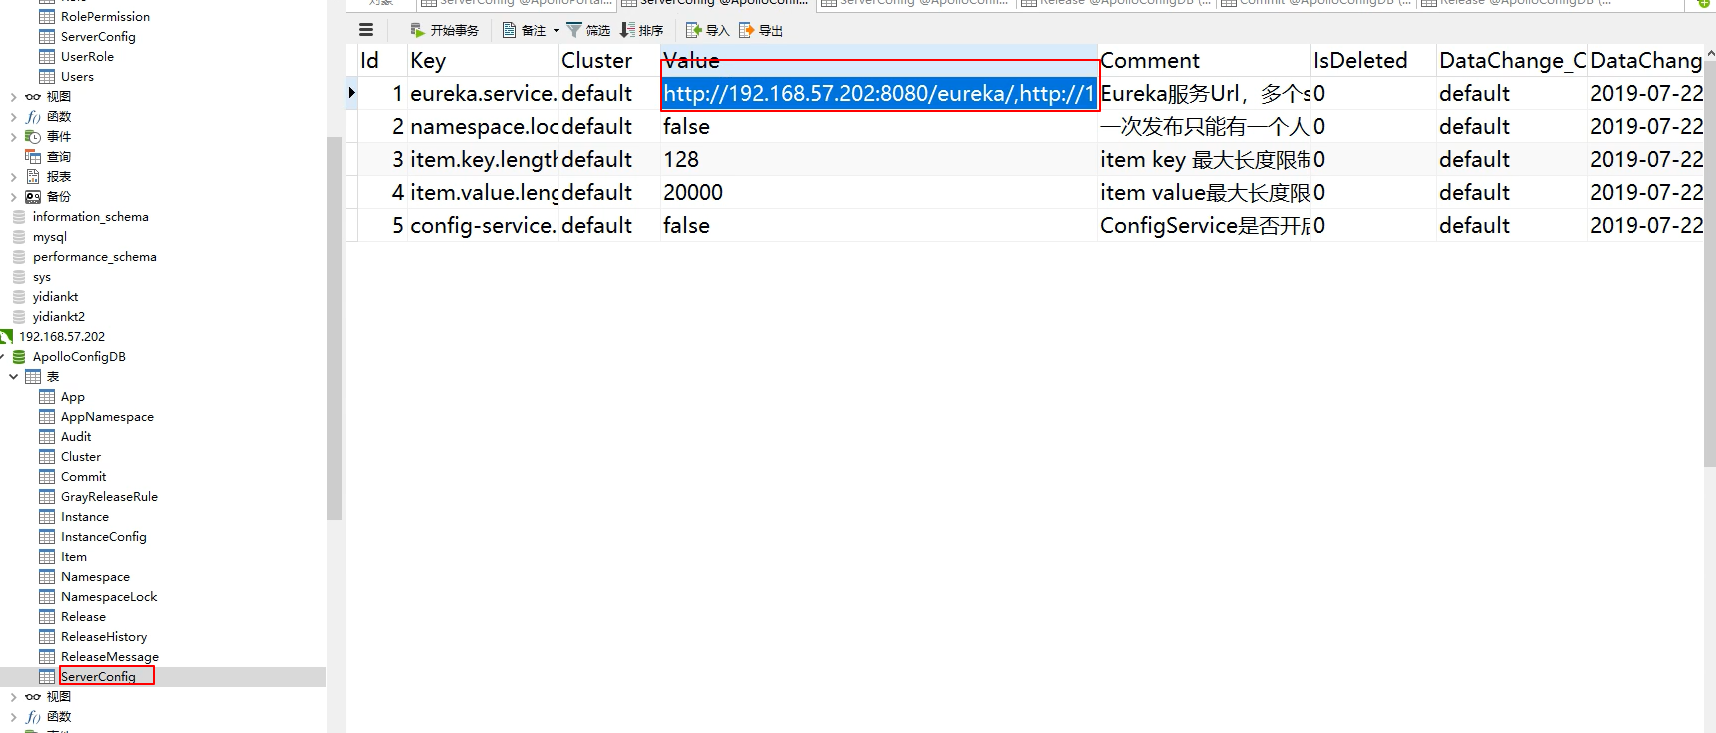Click the database icon beside performance_schema

pos(19,256)
